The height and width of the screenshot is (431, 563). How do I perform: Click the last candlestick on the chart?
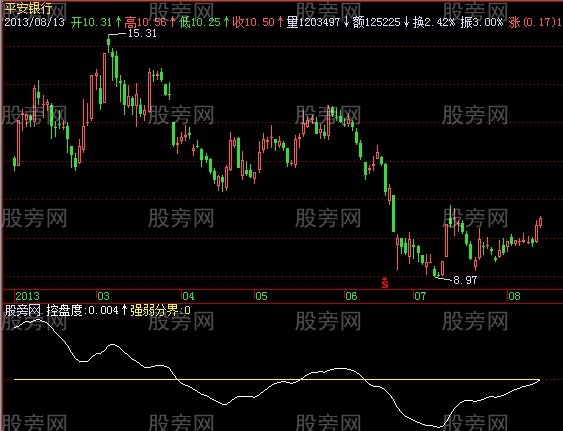click(540, 222)
